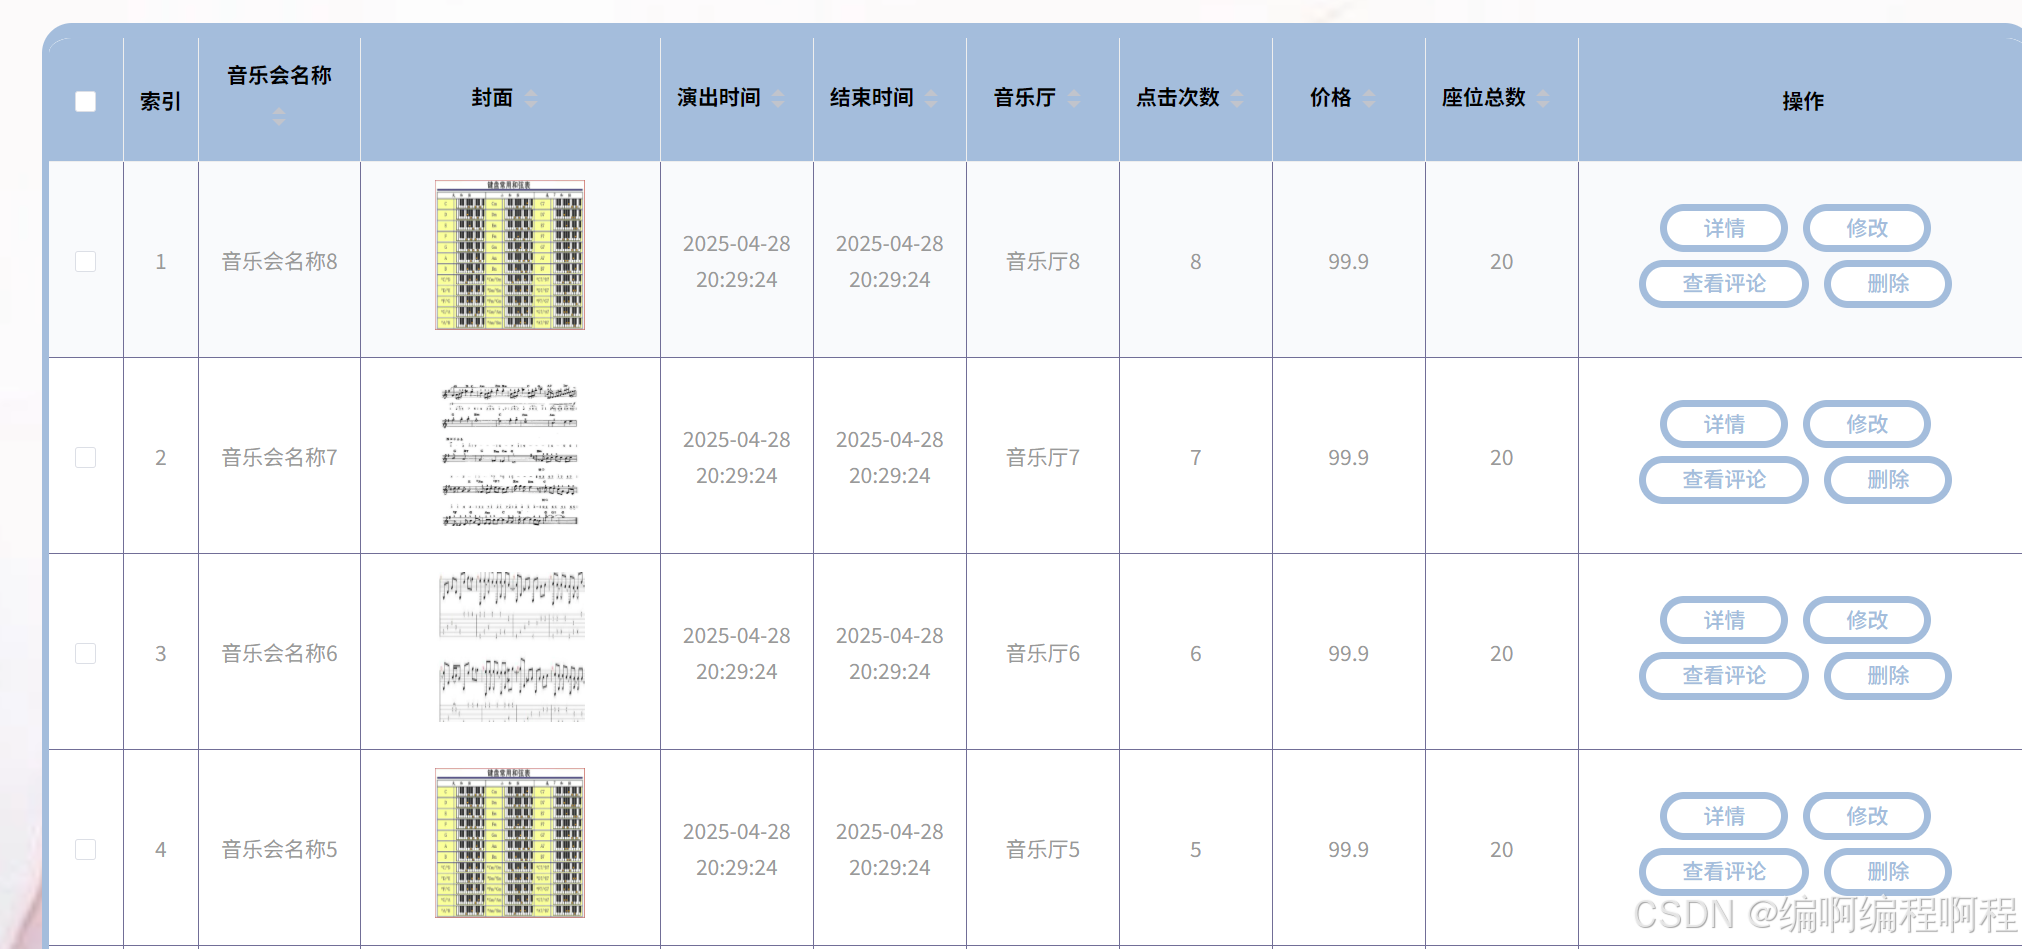Click the 结束时间 cell in row 音乐会名称7
Image resolution: width=2022 pixels, height=949 pixels.
tap(890, 457)
